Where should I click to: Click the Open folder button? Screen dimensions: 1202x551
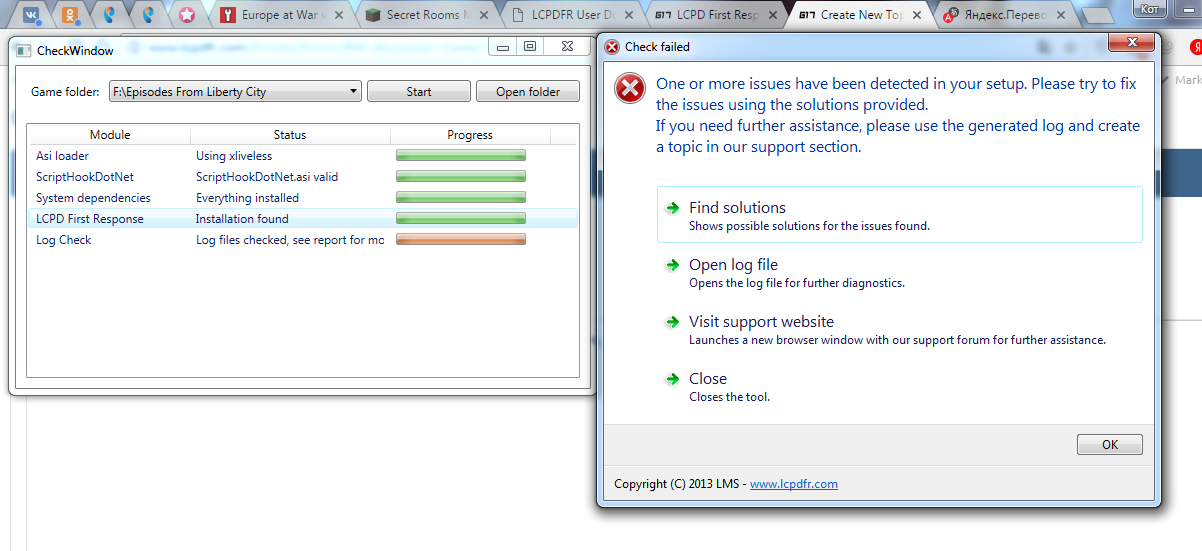click(528, 91)
